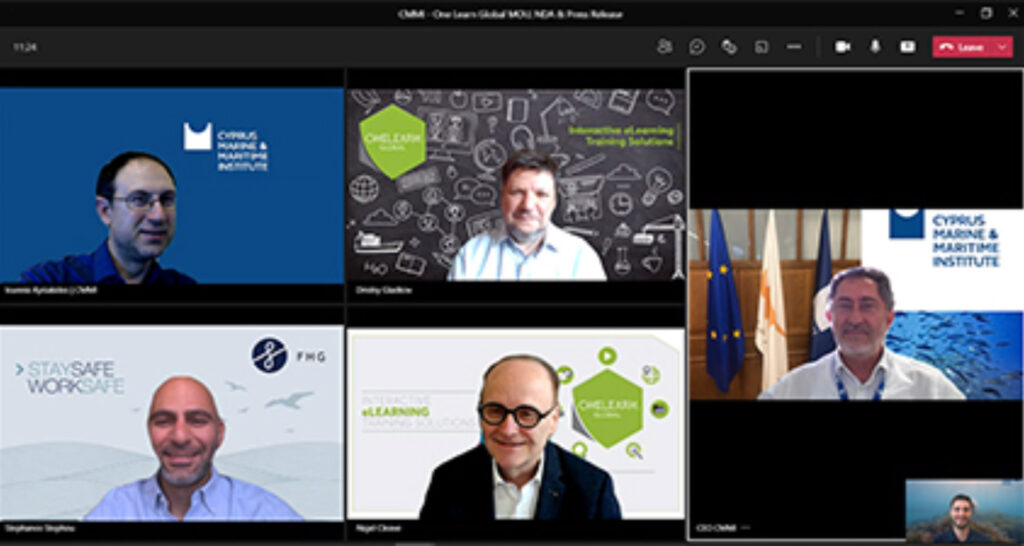Select the bottom-middle tile with white OneLearn background
The height and width of the screenshot is (546, 1024).
point(515,423)
